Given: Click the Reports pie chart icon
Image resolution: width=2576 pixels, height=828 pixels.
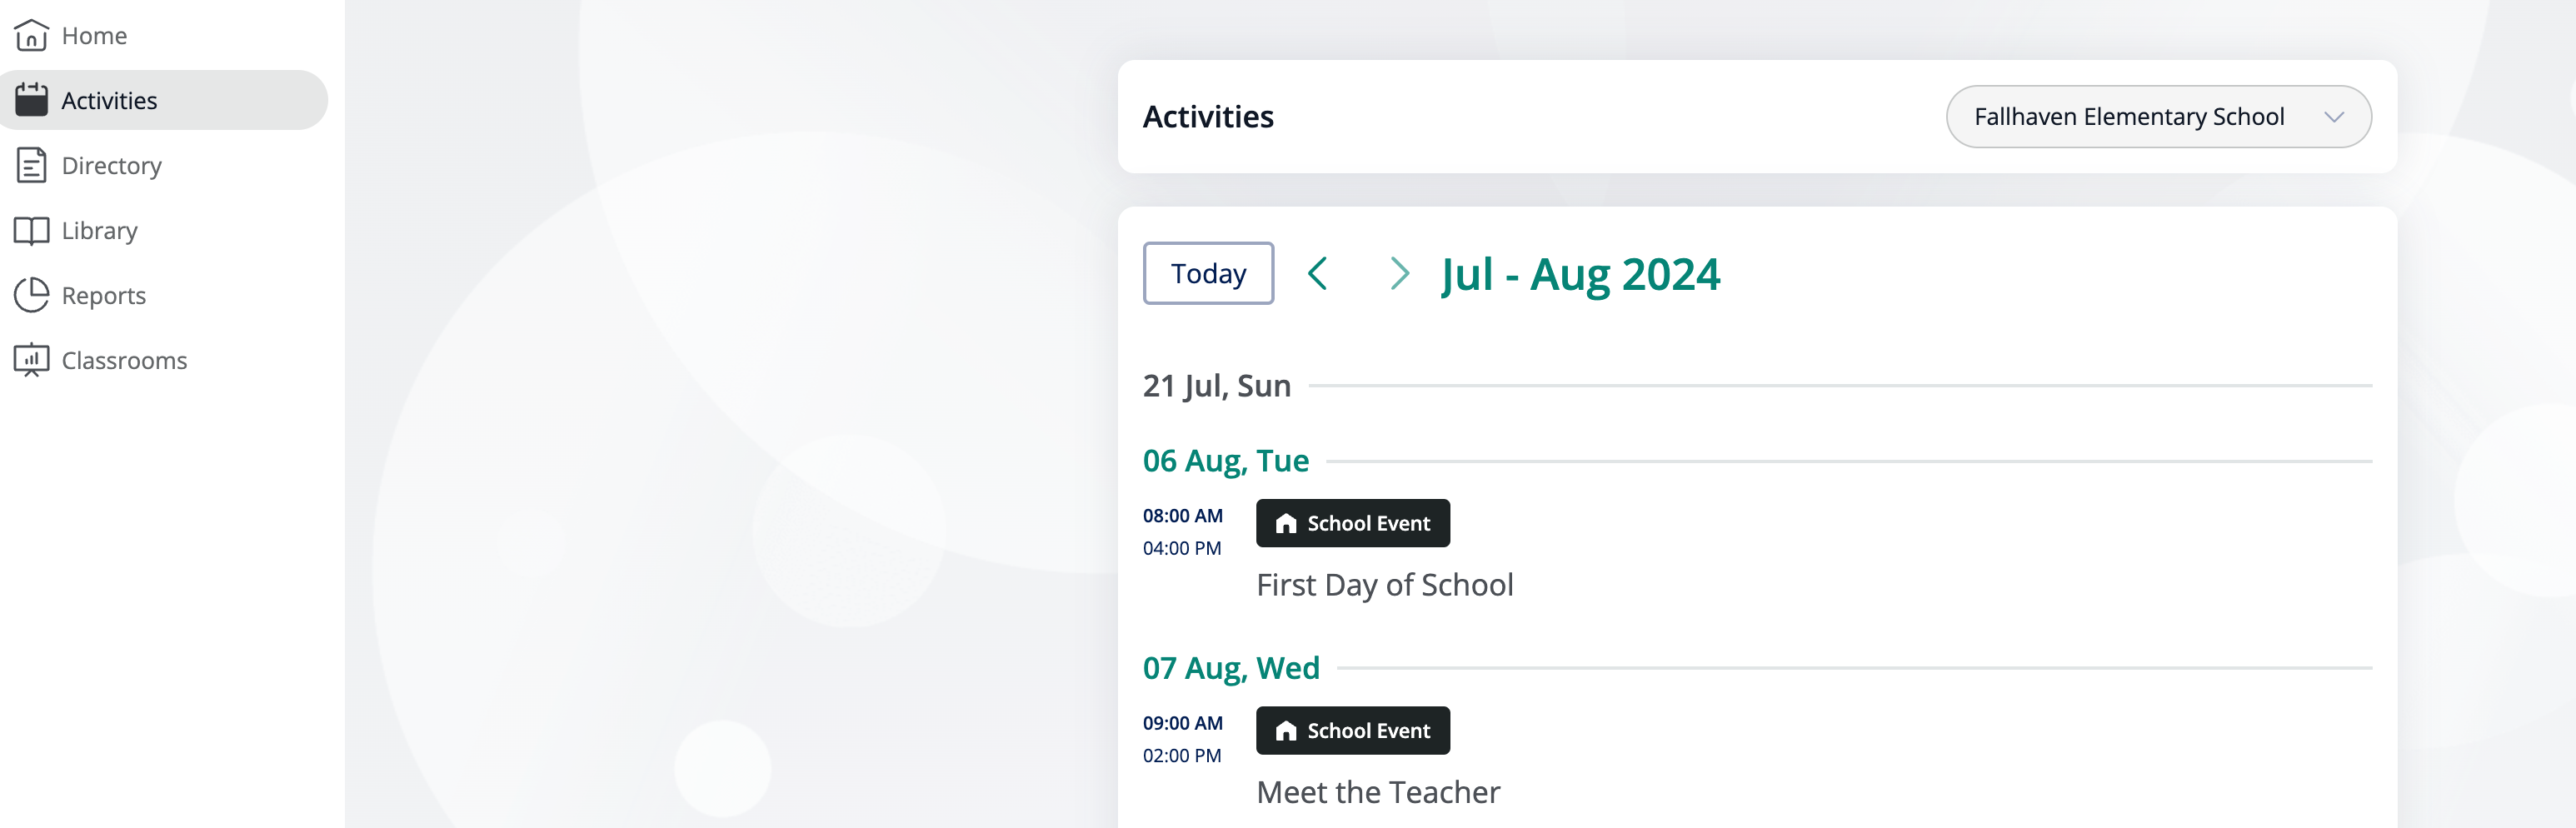Looking at the screenshot, I should coord(31,295).
